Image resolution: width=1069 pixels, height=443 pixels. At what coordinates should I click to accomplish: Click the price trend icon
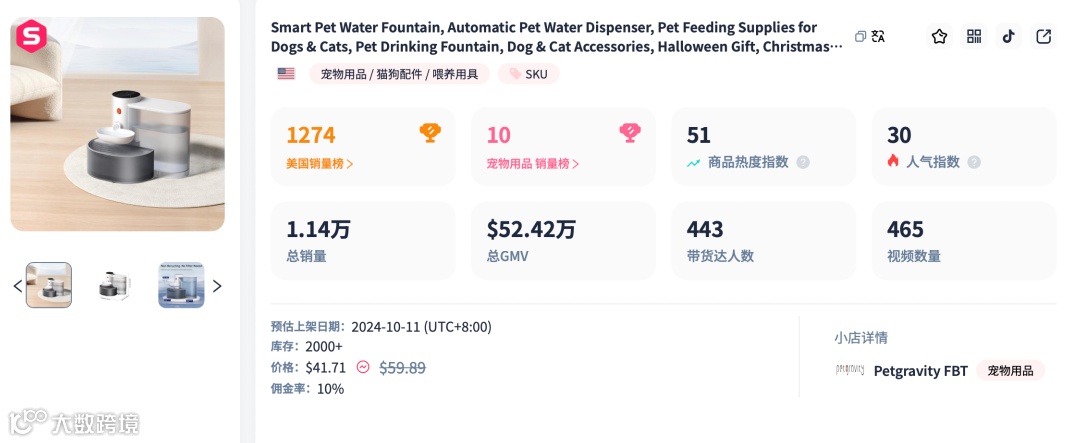pos(363,367)
